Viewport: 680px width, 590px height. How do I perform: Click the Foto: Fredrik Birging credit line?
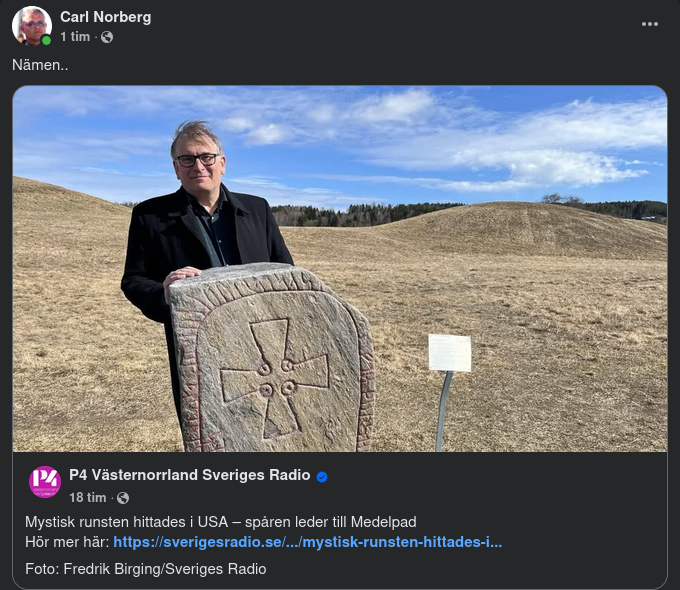click(x=146, y=569)
